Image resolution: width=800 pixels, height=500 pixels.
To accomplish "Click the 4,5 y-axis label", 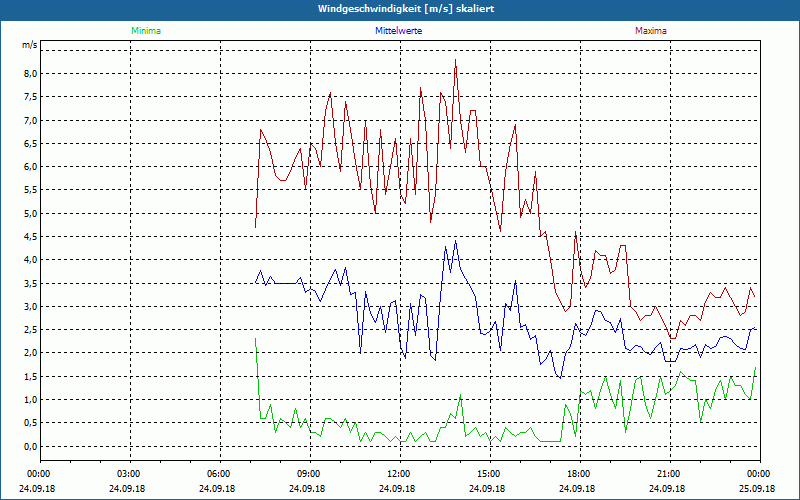I will tap(30, 236).
